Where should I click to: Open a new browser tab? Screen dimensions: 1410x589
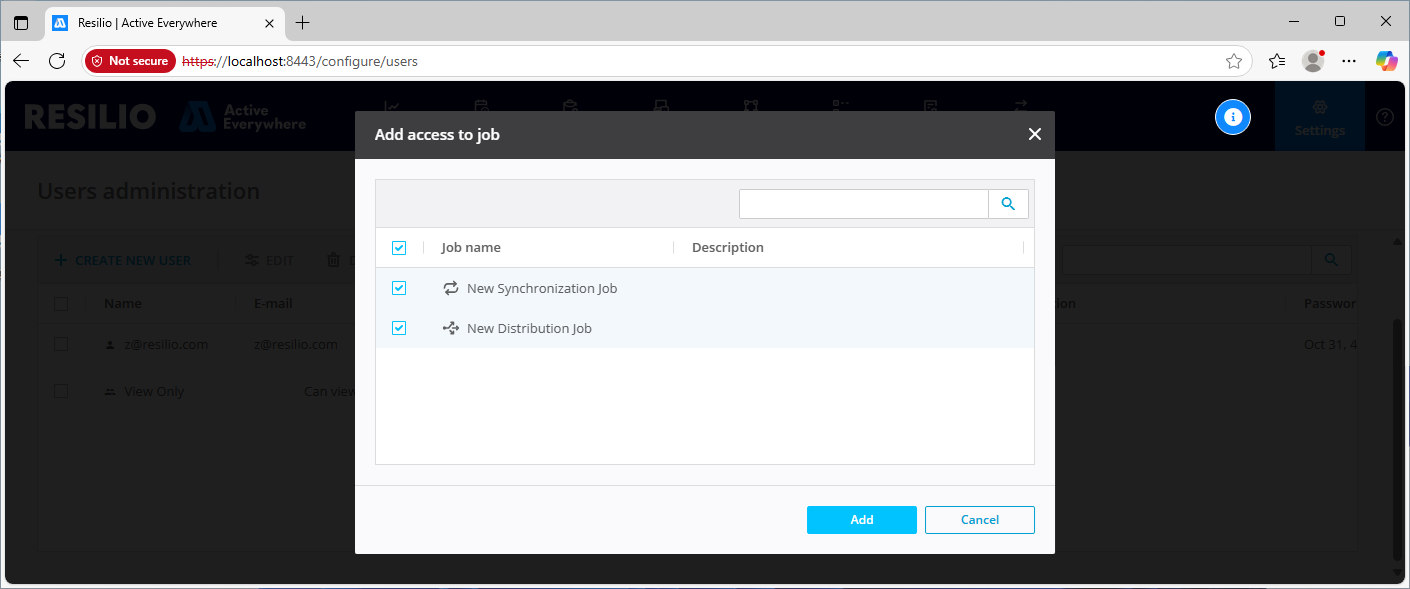coord(303,22)
